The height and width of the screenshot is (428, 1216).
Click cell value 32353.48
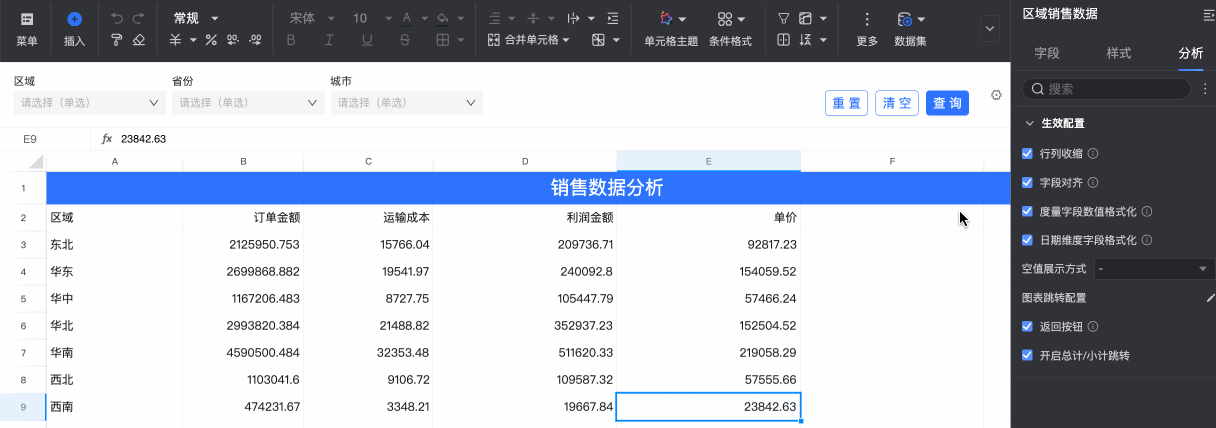368,352
